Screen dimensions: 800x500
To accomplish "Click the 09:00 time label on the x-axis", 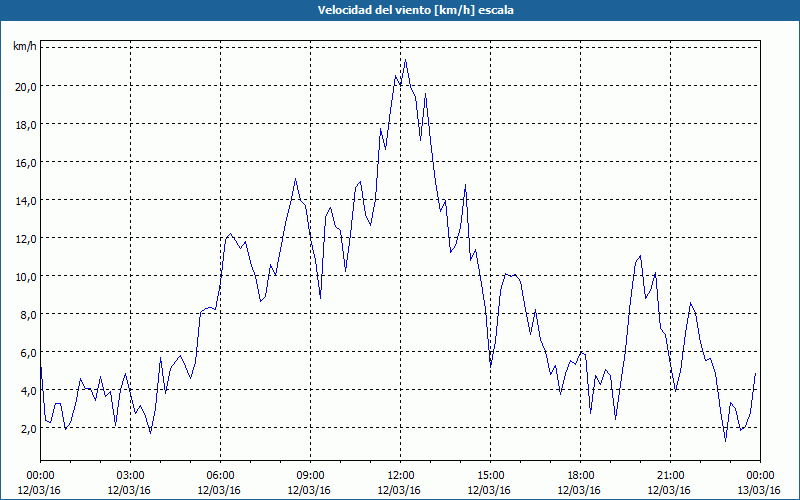I will pyautogui.click(x=311, y=476).
